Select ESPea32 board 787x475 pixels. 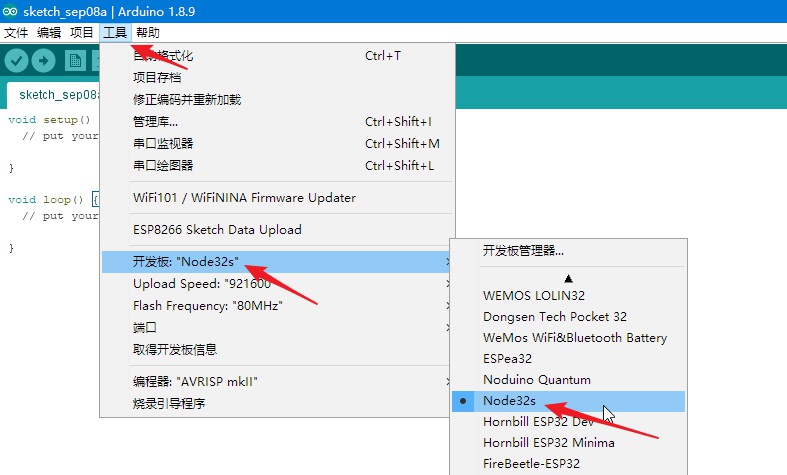coord(568,359)
